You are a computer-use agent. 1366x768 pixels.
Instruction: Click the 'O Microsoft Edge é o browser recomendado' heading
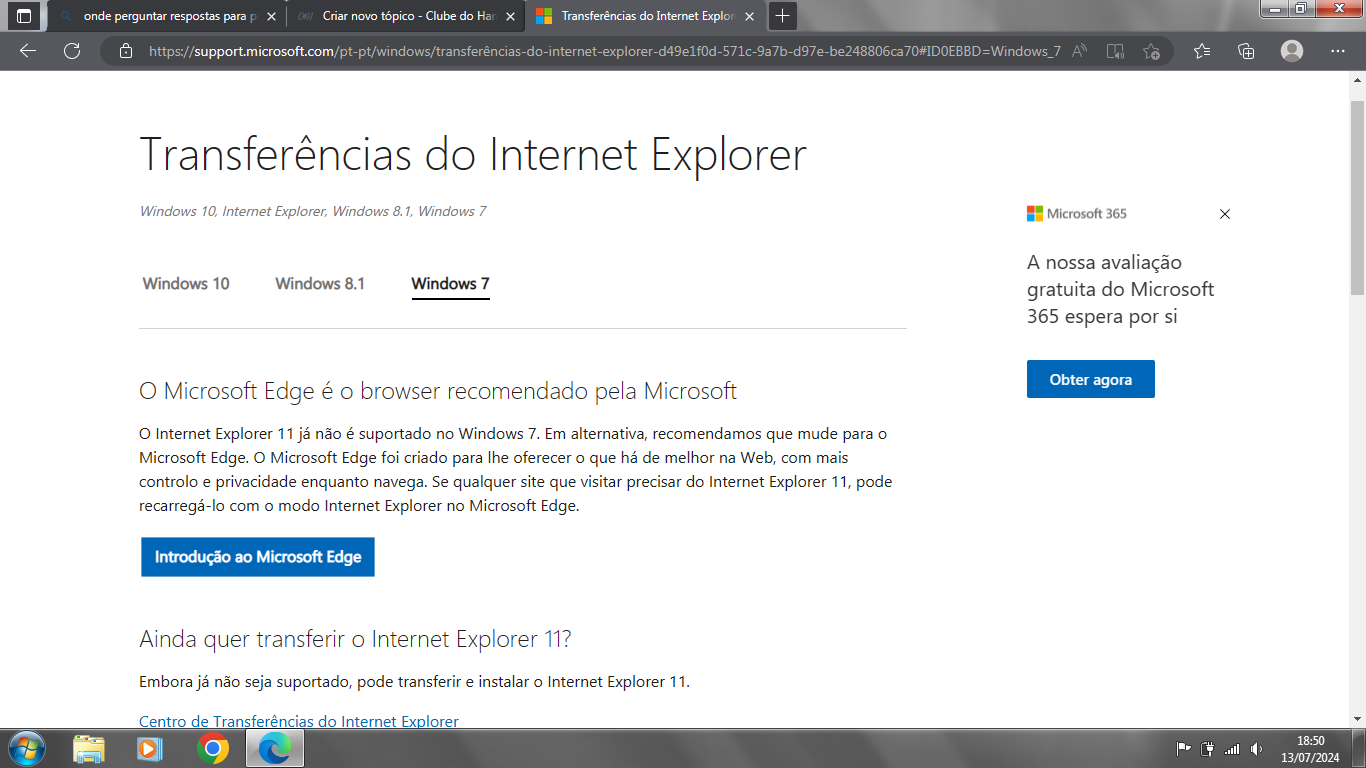click(x=438, y=391)
